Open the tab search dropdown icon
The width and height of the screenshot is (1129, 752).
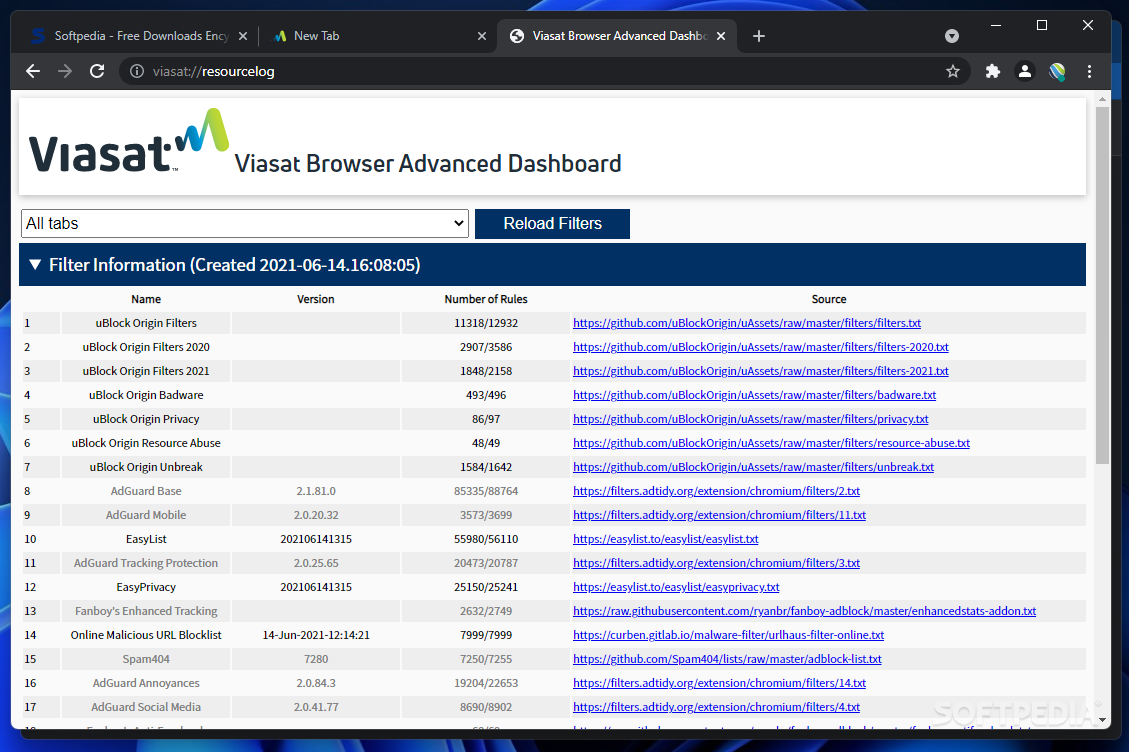click(x=952, y=36)
